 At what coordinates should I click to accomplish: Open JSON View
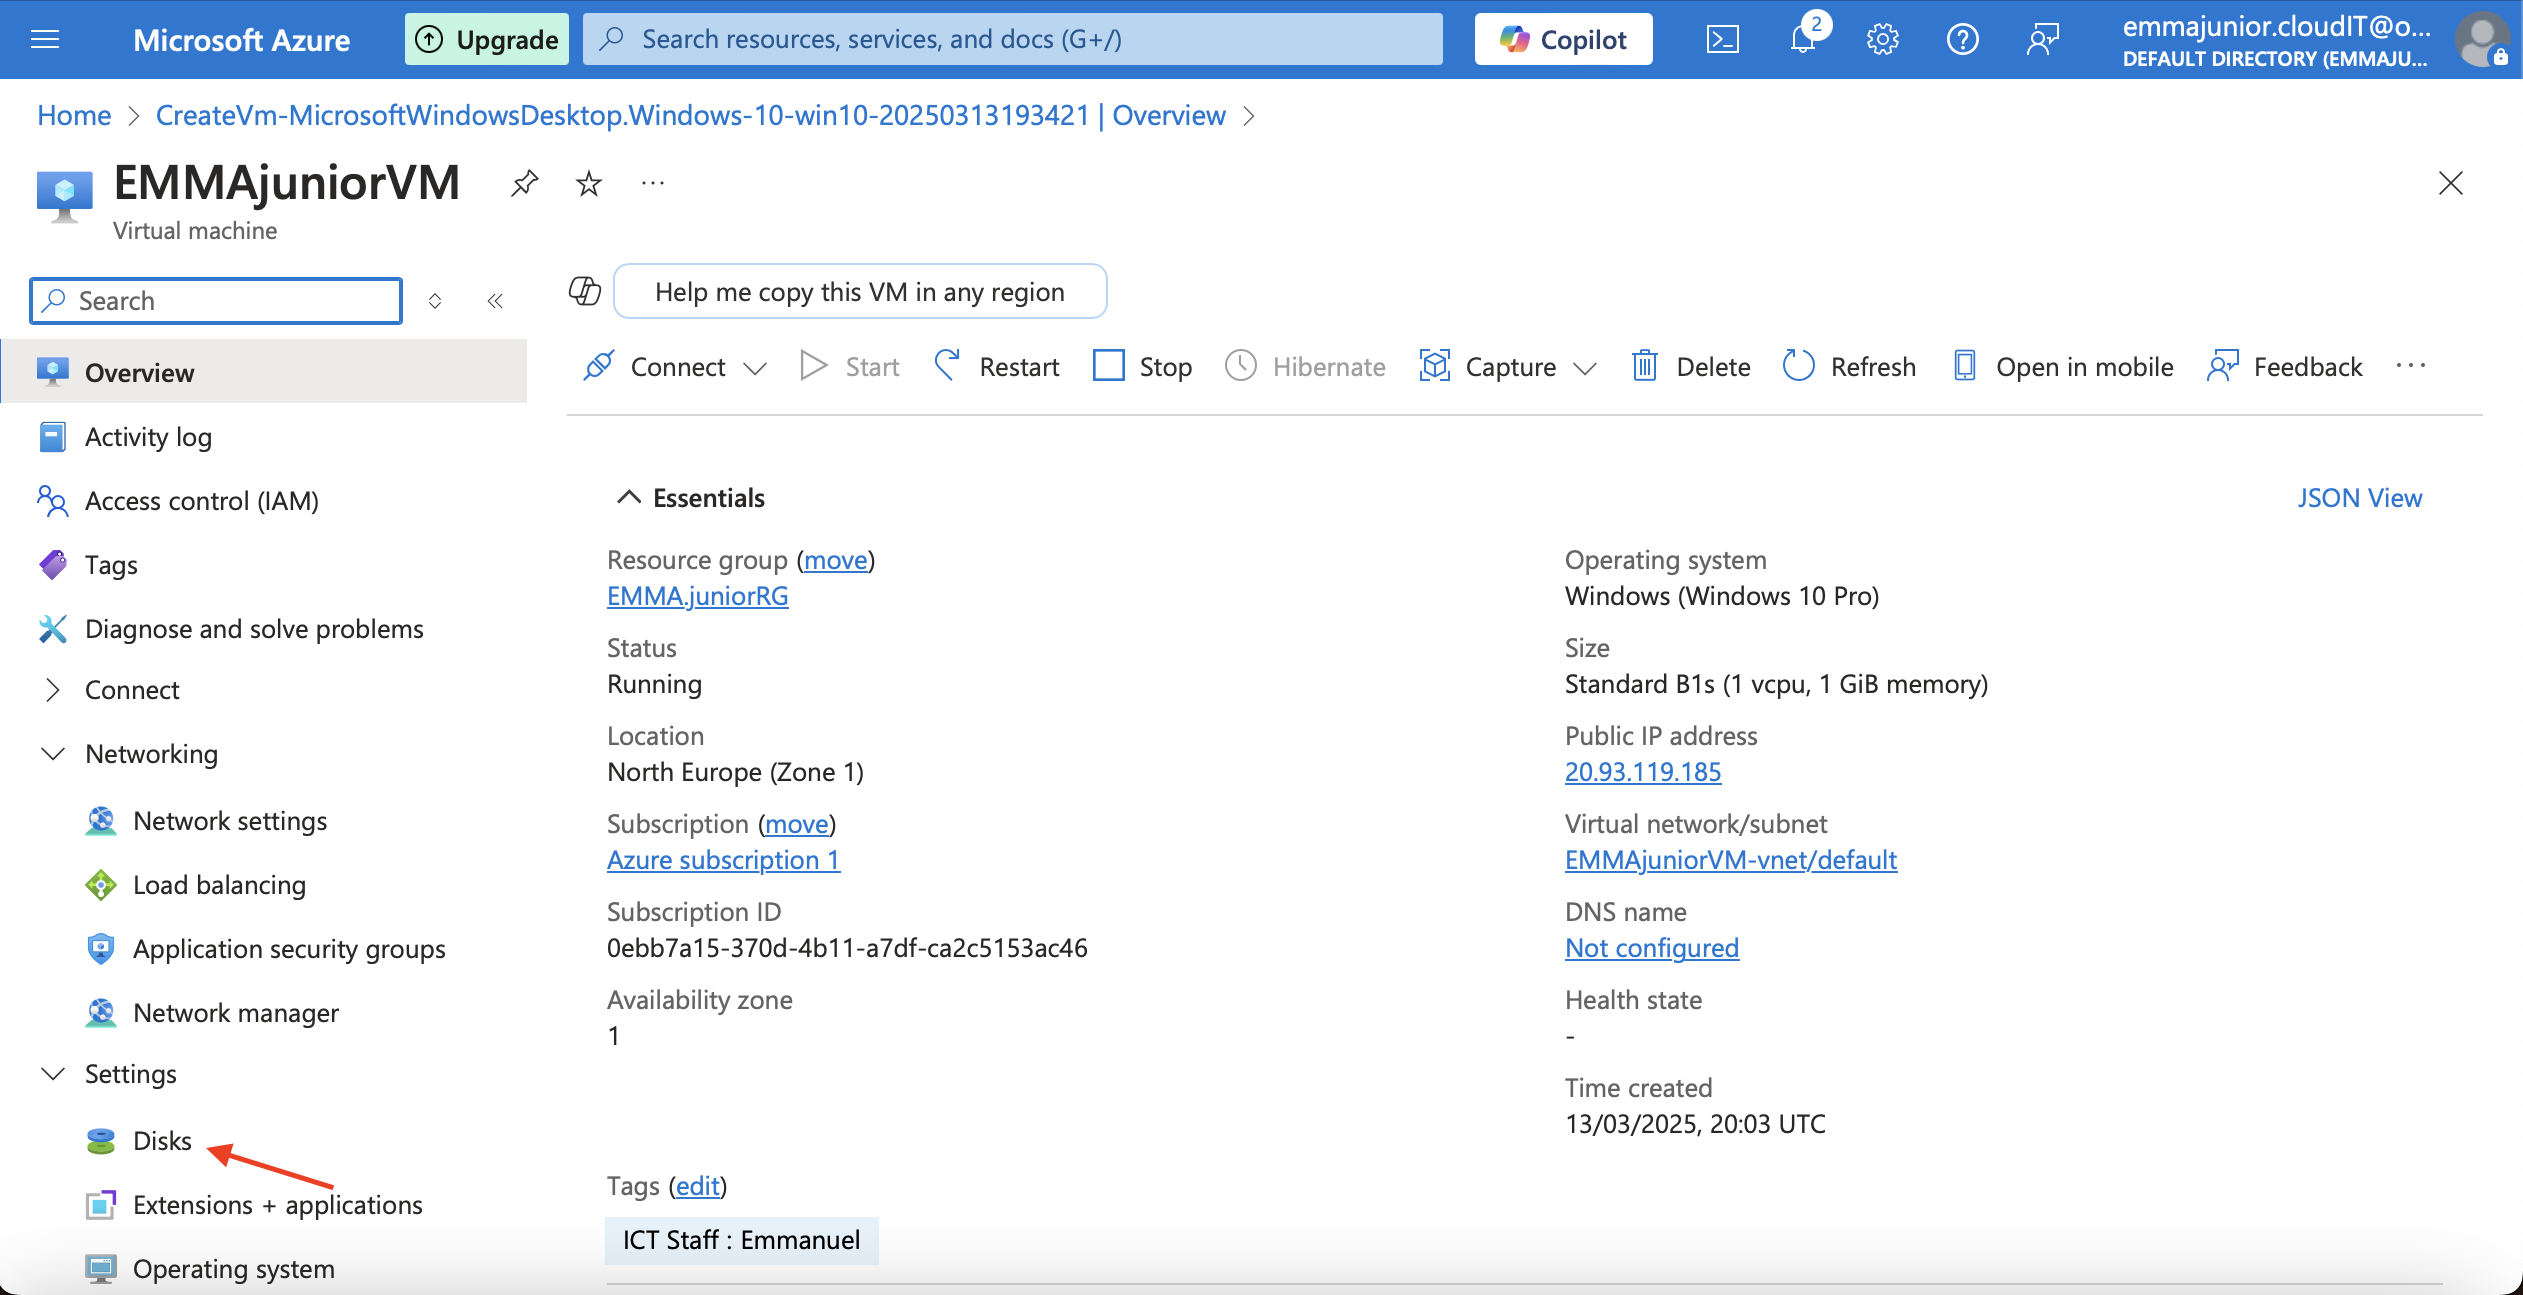(x=2359, y=498)
